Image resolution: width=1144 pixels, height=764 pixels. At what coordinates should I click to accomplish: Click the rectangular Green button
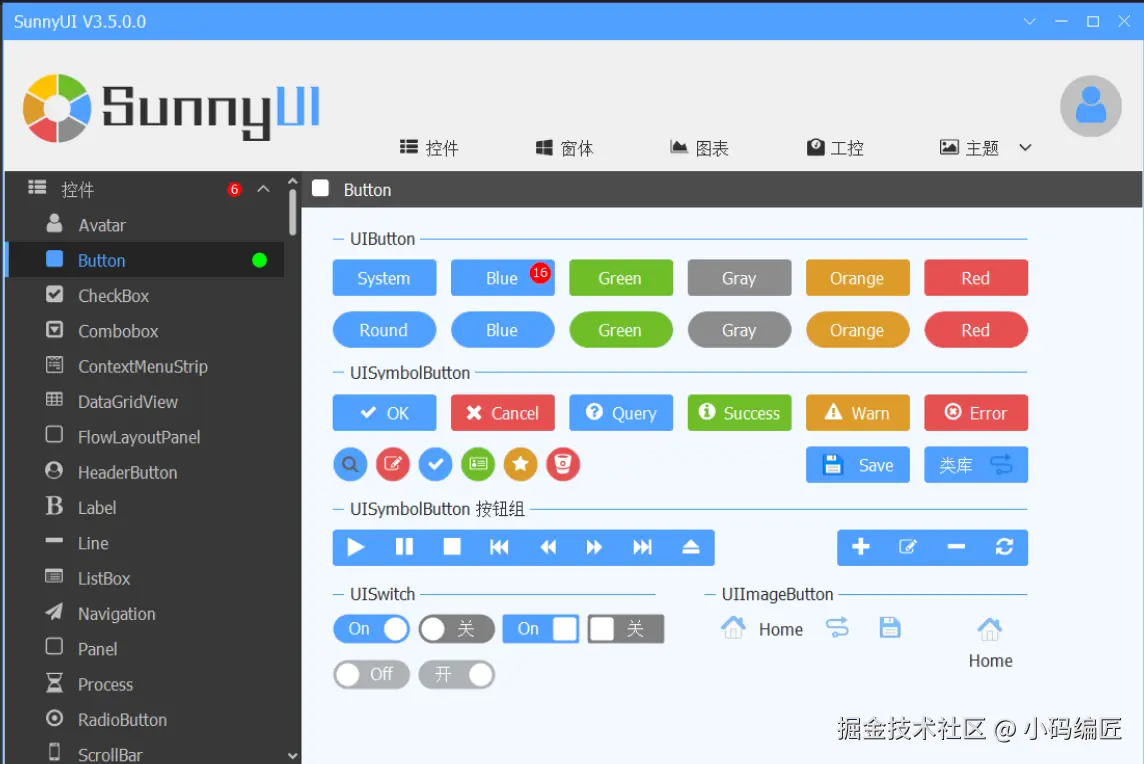[x=621, y=278]
